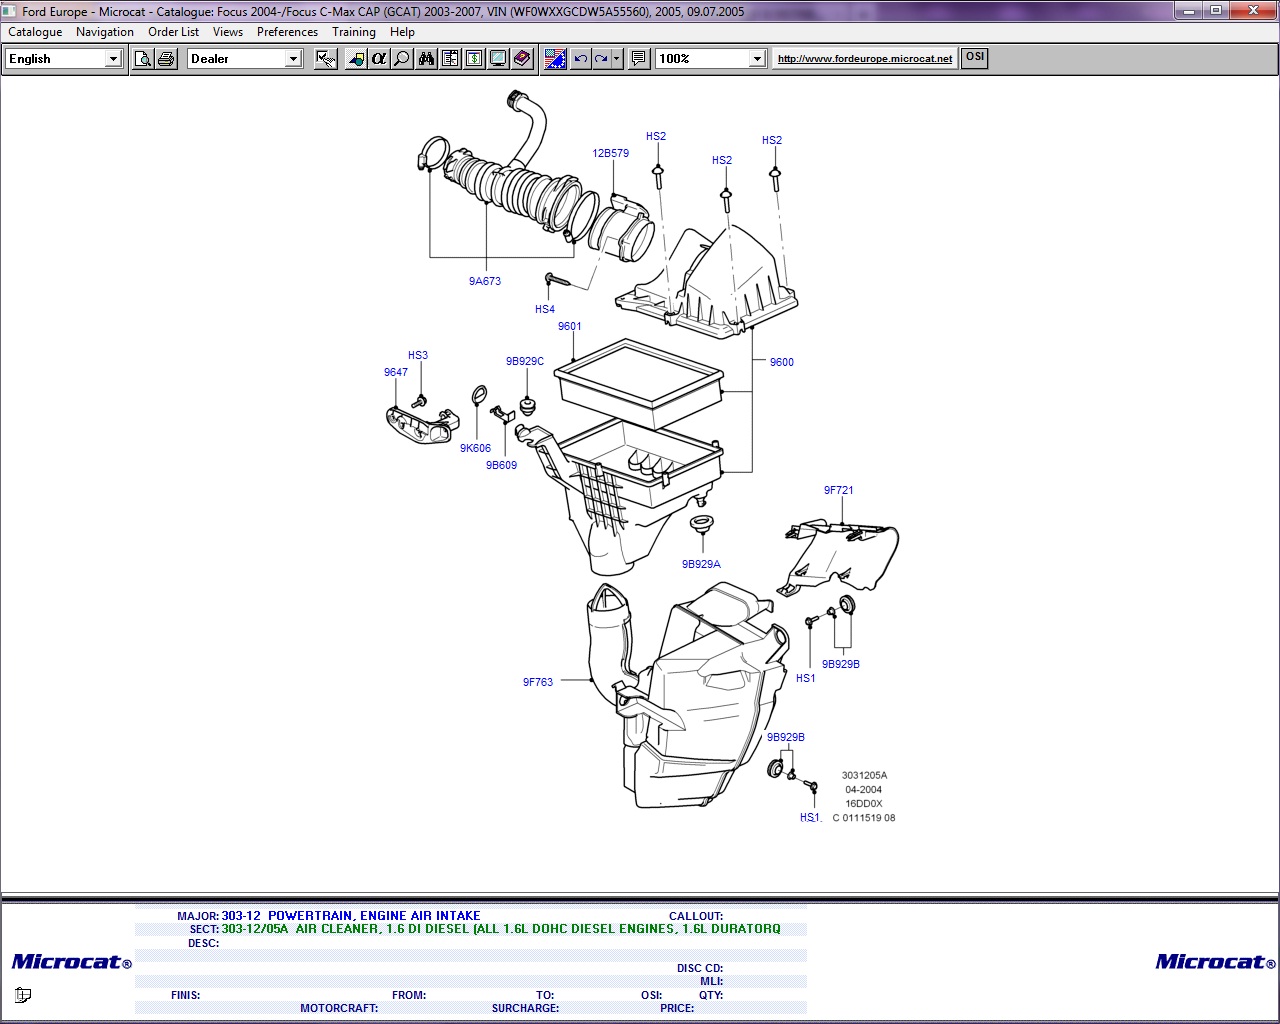Toggle the checkmark selection tool icon
This screenshot has height=1024, width=1280.
325,59
